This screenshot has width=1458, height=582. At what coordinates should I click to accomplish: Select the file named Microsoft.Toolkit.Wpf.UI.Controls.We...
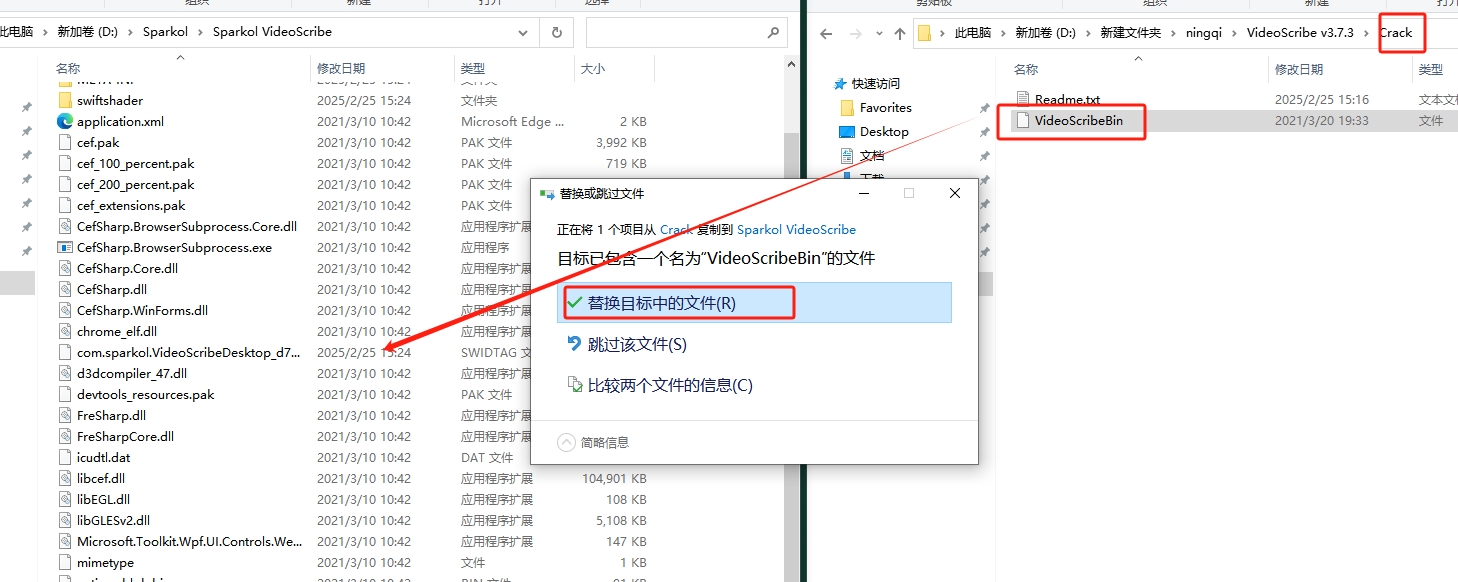pyautogui.click(x=189, y=541)
